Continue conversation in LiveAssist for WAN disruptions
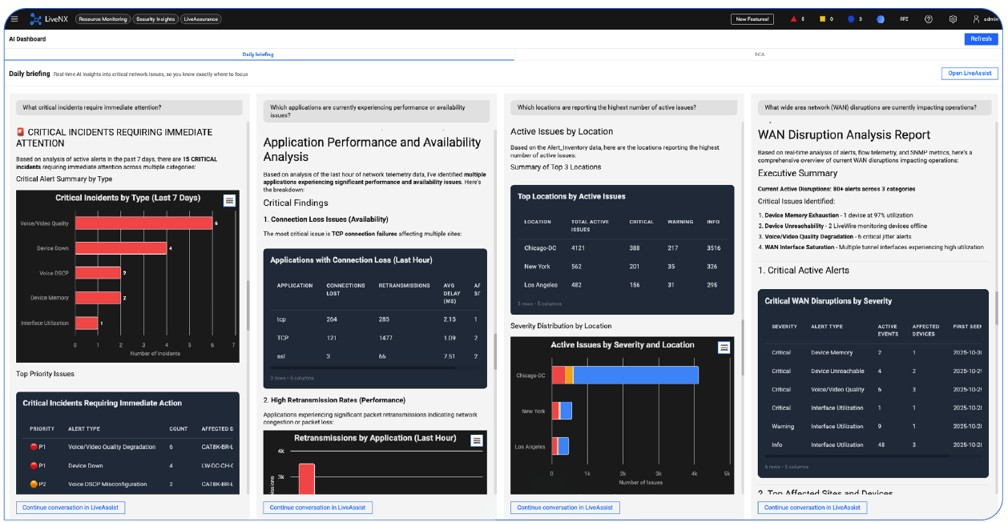 [x=812, y=507]
